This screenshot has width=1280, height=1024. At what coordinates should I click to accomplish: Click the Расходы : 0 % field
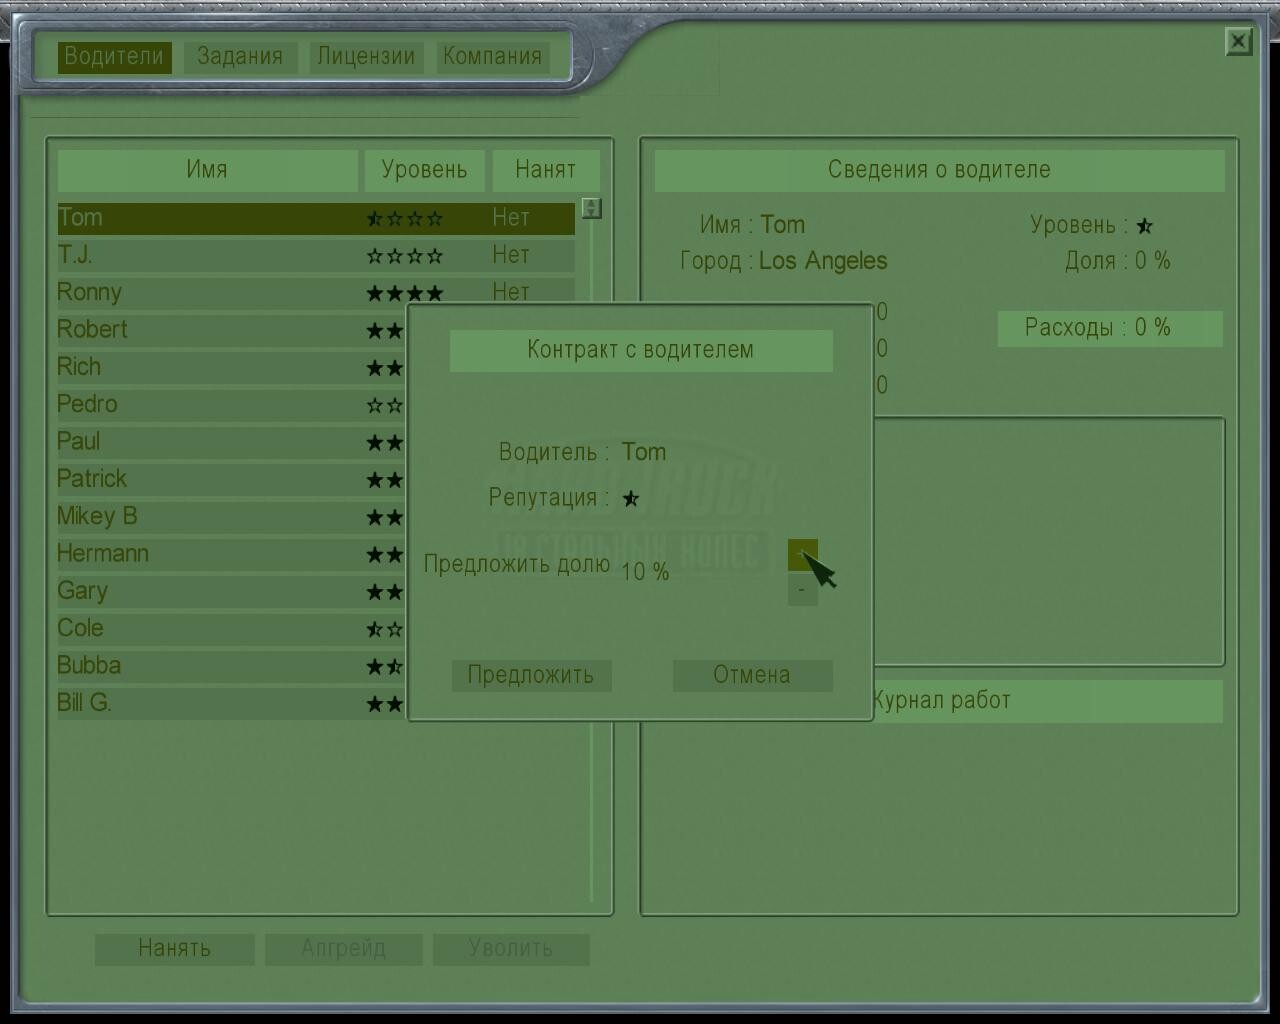click(x=1110, y=329)
